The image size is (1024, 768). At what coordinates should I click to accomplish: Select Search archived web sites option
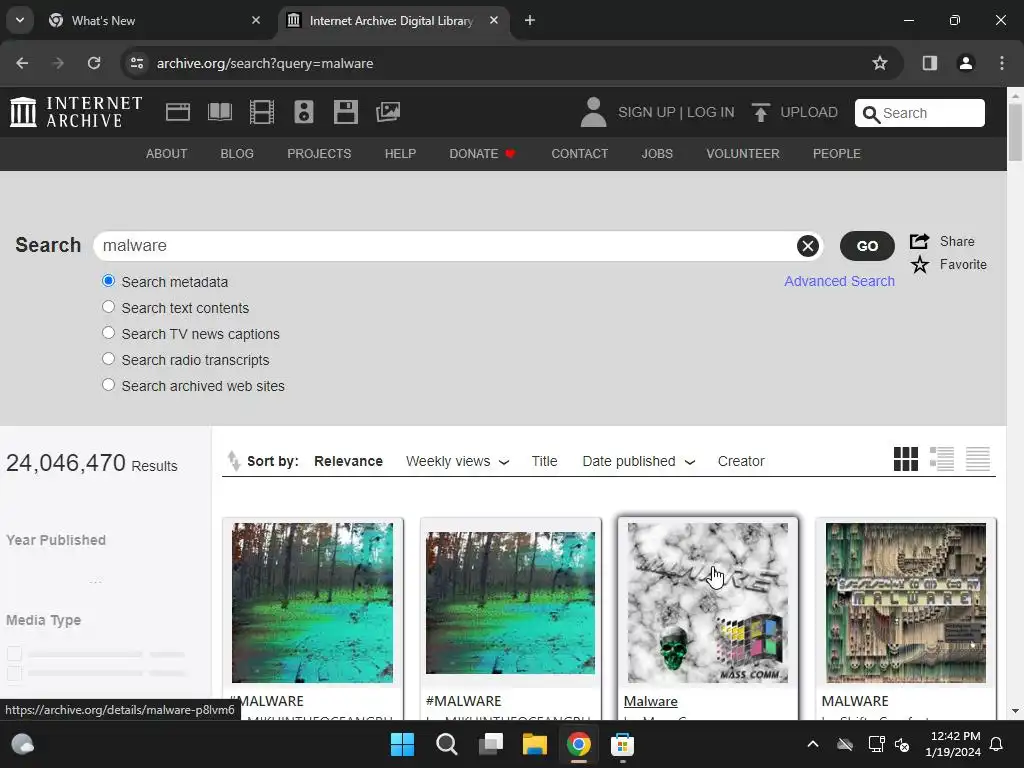pos(108,385)
